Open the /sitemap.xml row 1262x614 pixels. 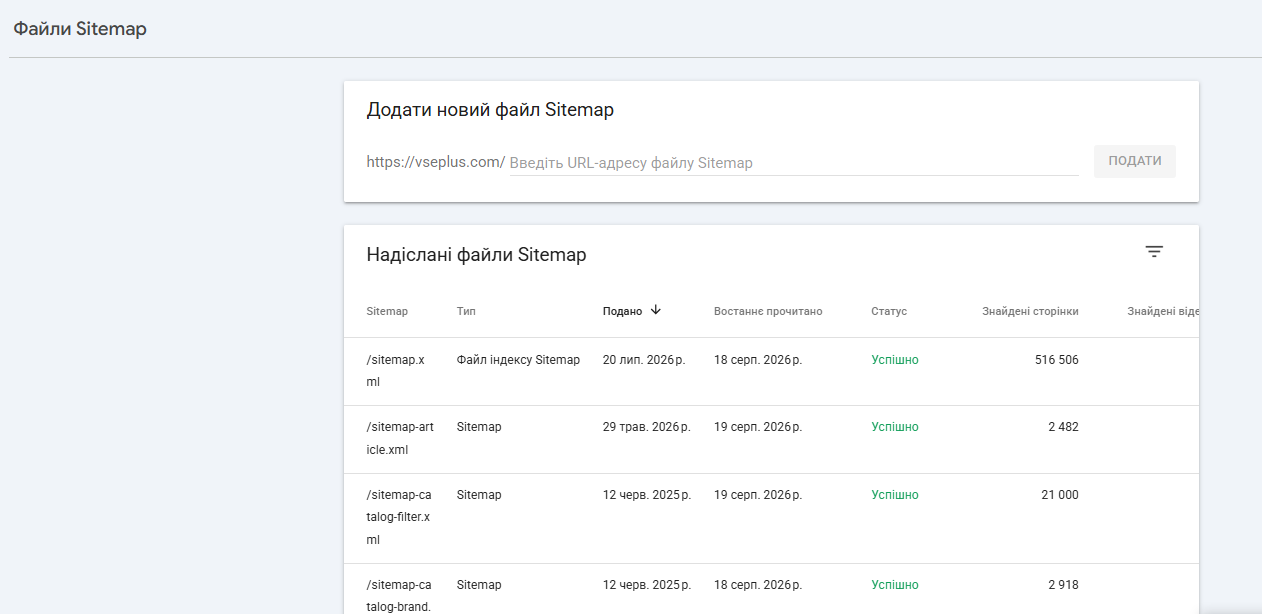tap(771, 372)
